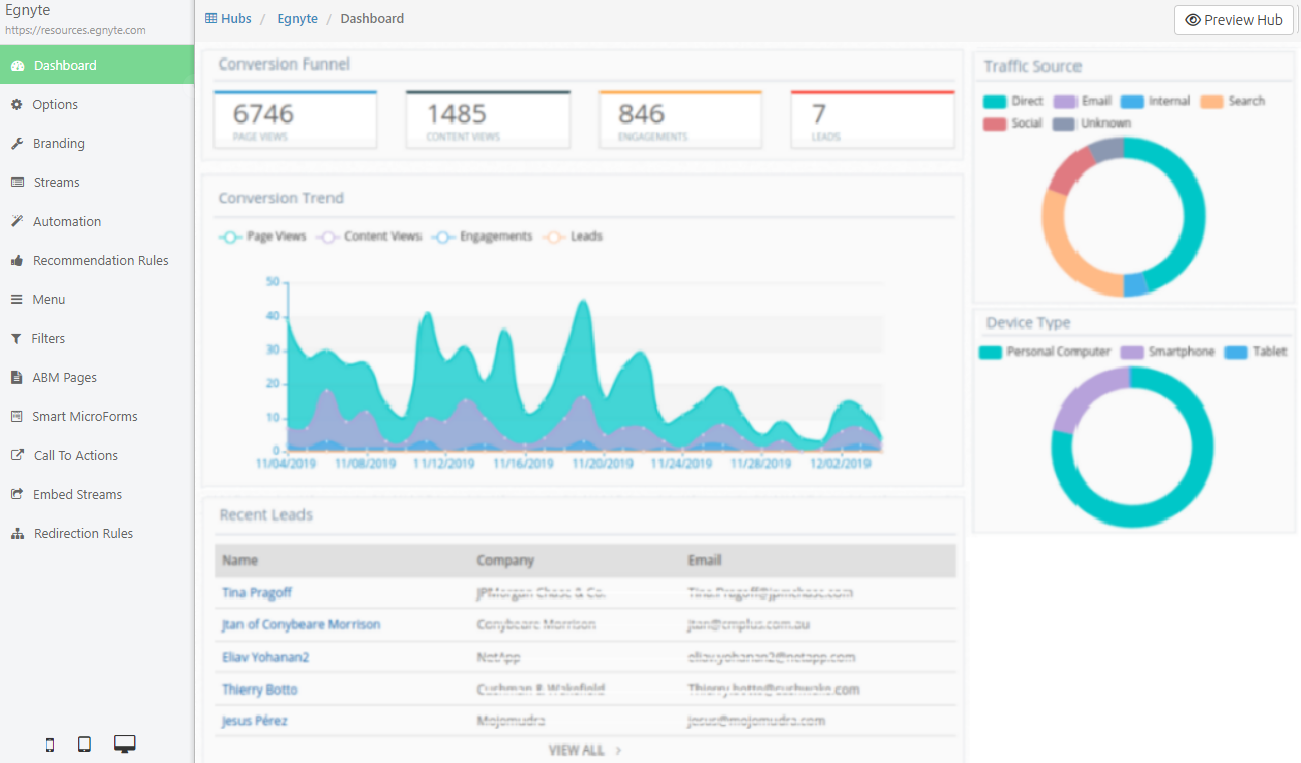Open lead Thierry Botto
Screen dimensions: 1301x763
pyautogui.click(x=259, y=689)
